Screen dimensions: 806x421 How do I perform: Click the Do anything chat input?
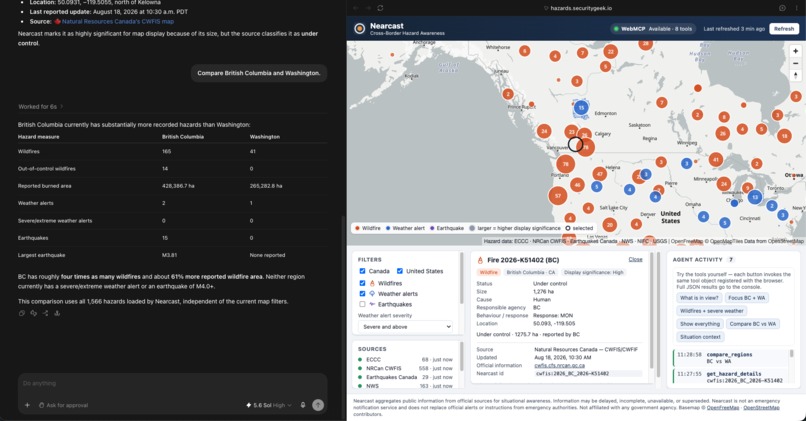coord(172,383)
